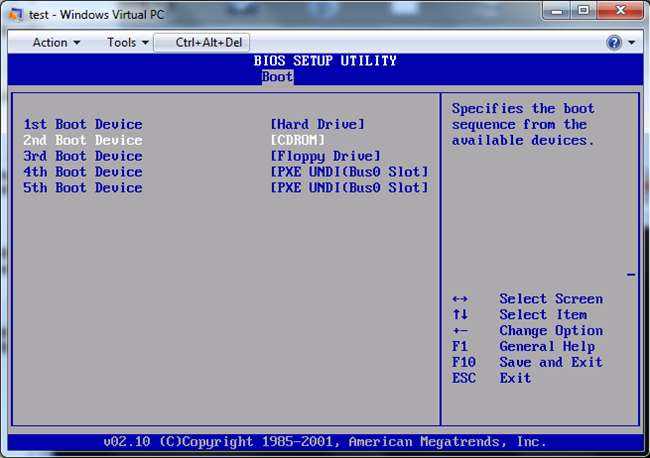Open the Tools menu
The height and width of the screenshot is (458, 650).
(x=128, y=42)
